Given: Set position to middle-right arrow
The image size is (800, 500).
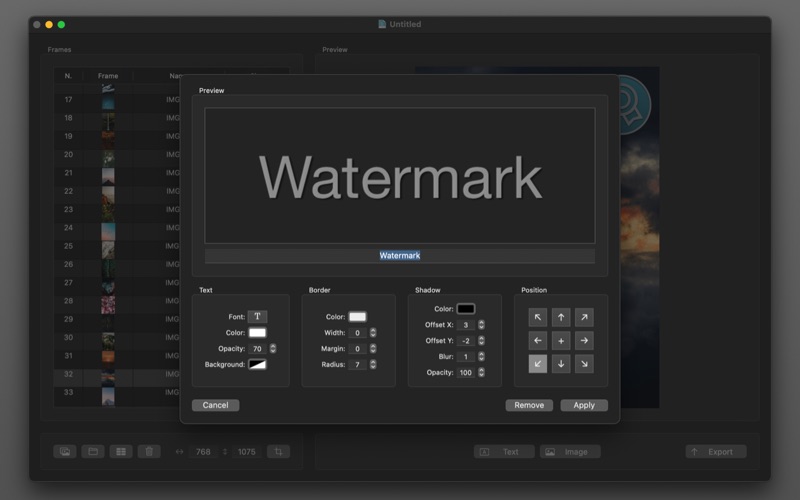Looking at the screenshot, I should [x=584, y=341].
